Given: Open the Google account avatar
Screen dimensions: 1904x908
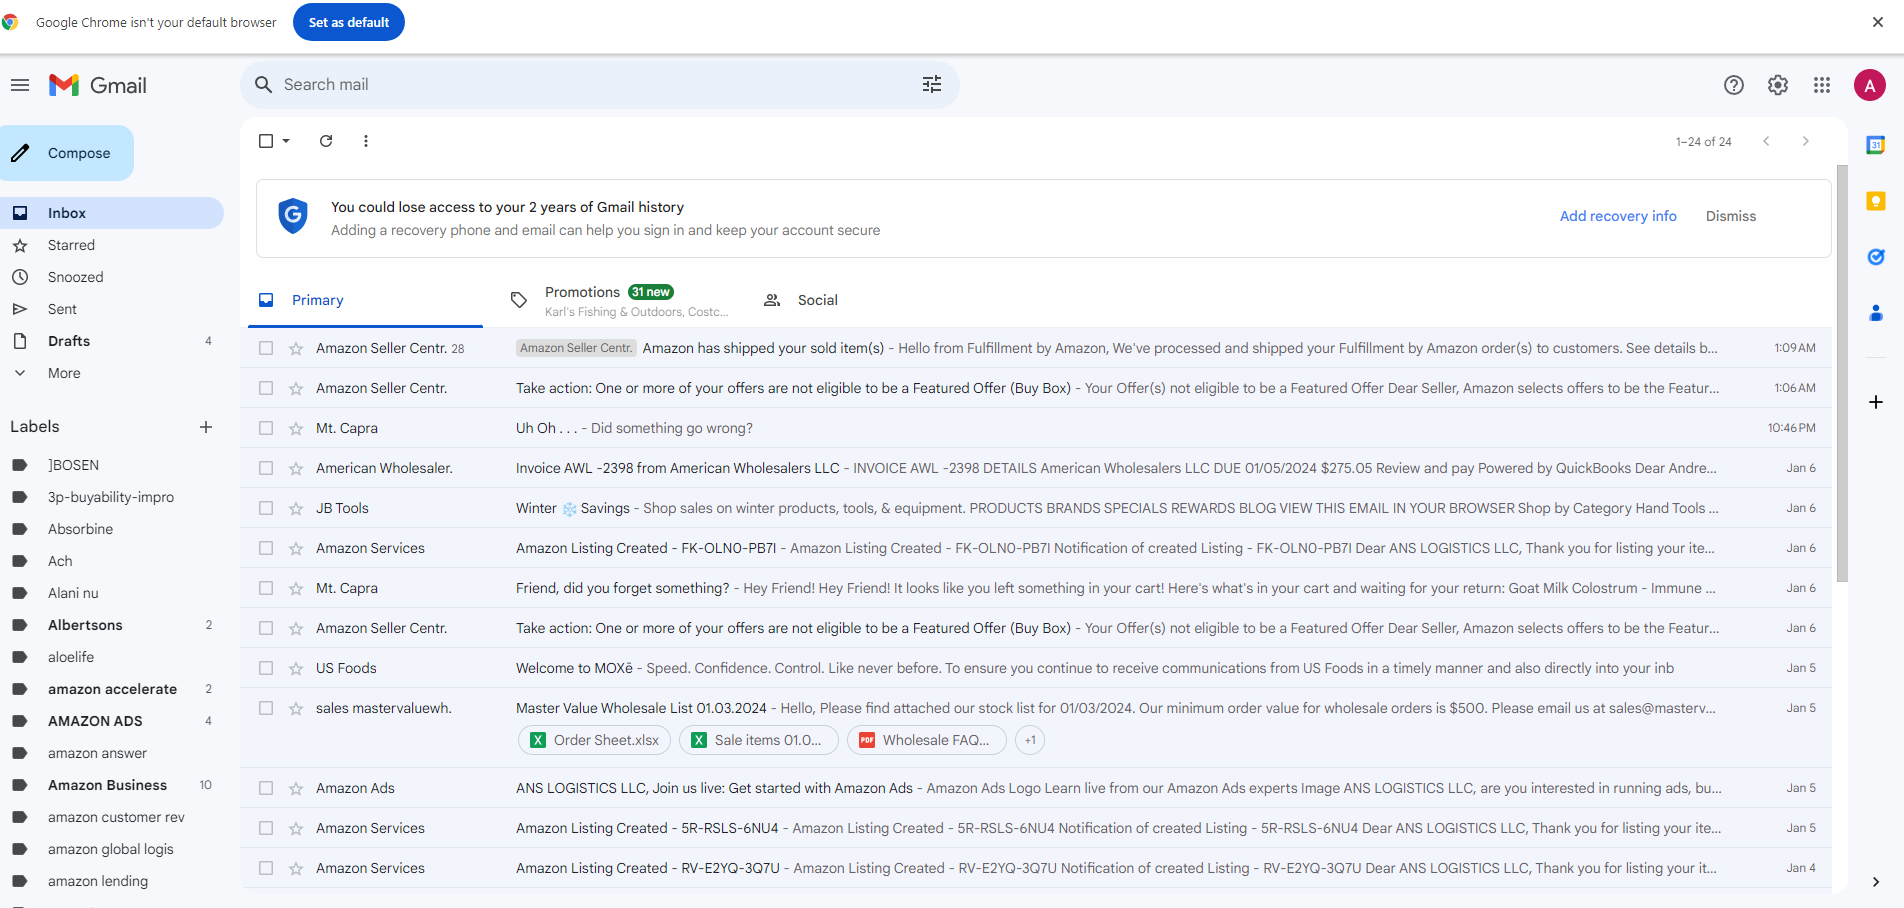Looking at the screenshot, I should coord(1870,85).
